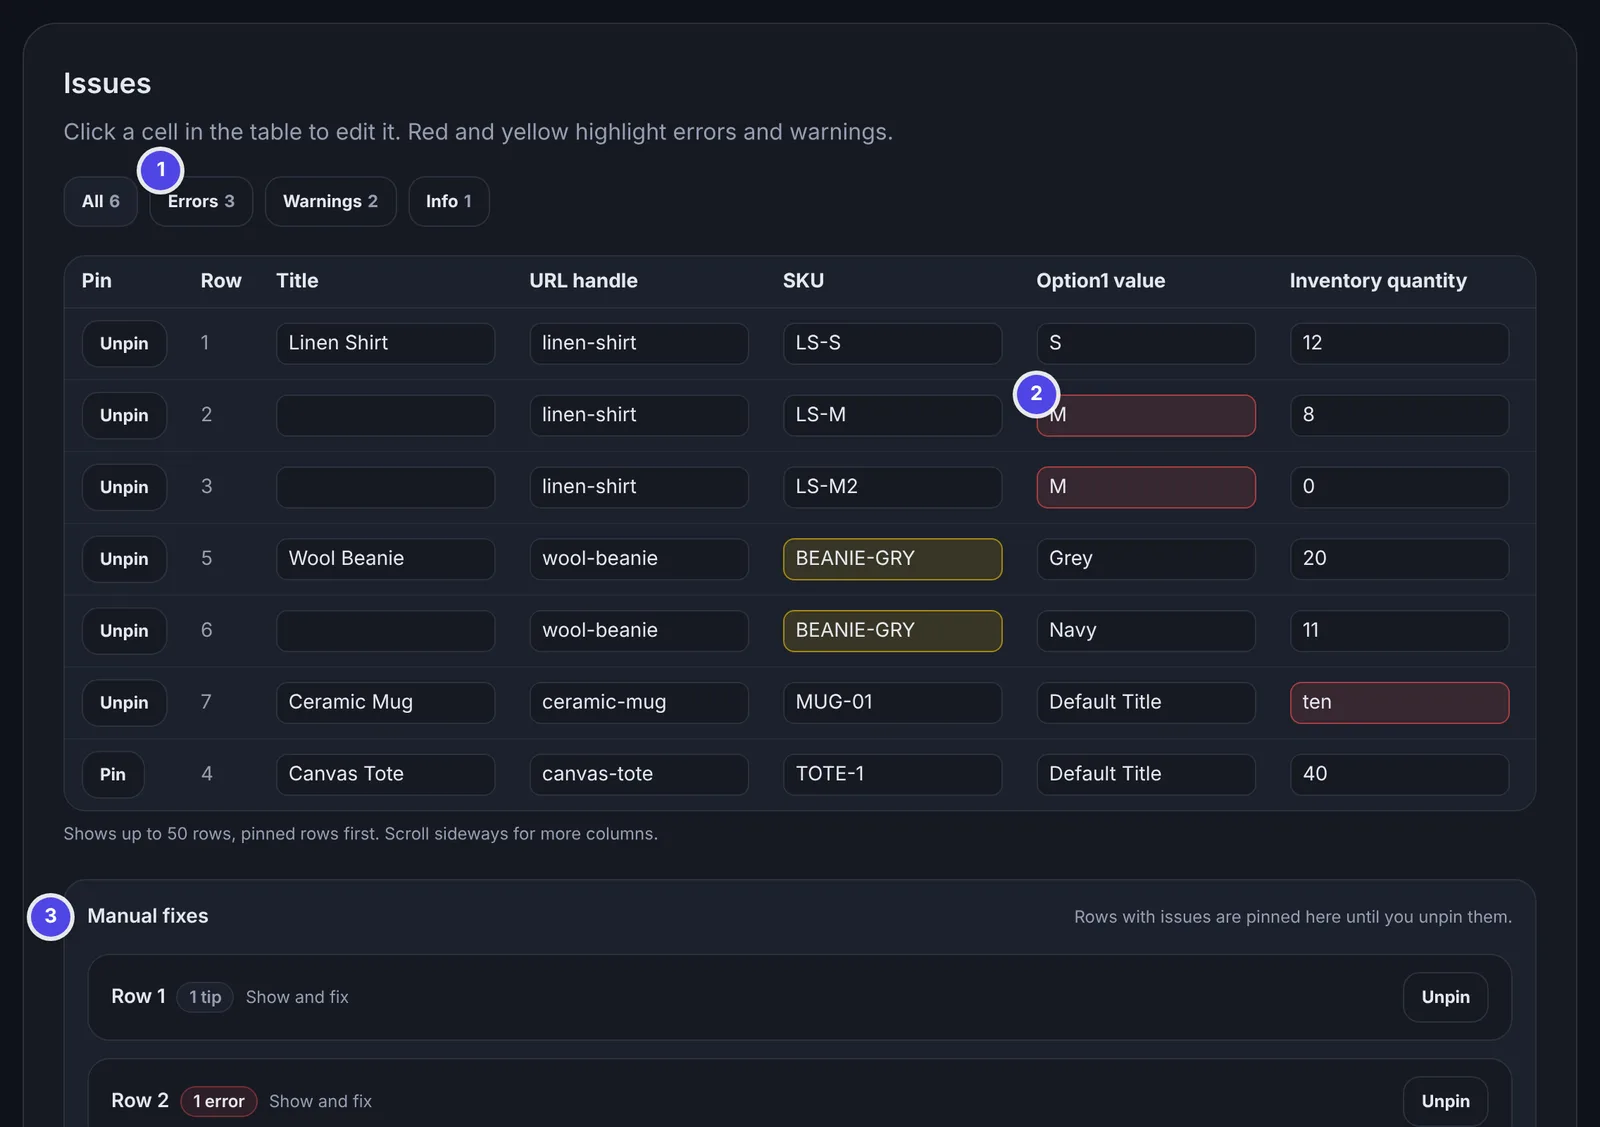
Task: Edit the LS-M2 SKU cell
Action: (892, 487)
